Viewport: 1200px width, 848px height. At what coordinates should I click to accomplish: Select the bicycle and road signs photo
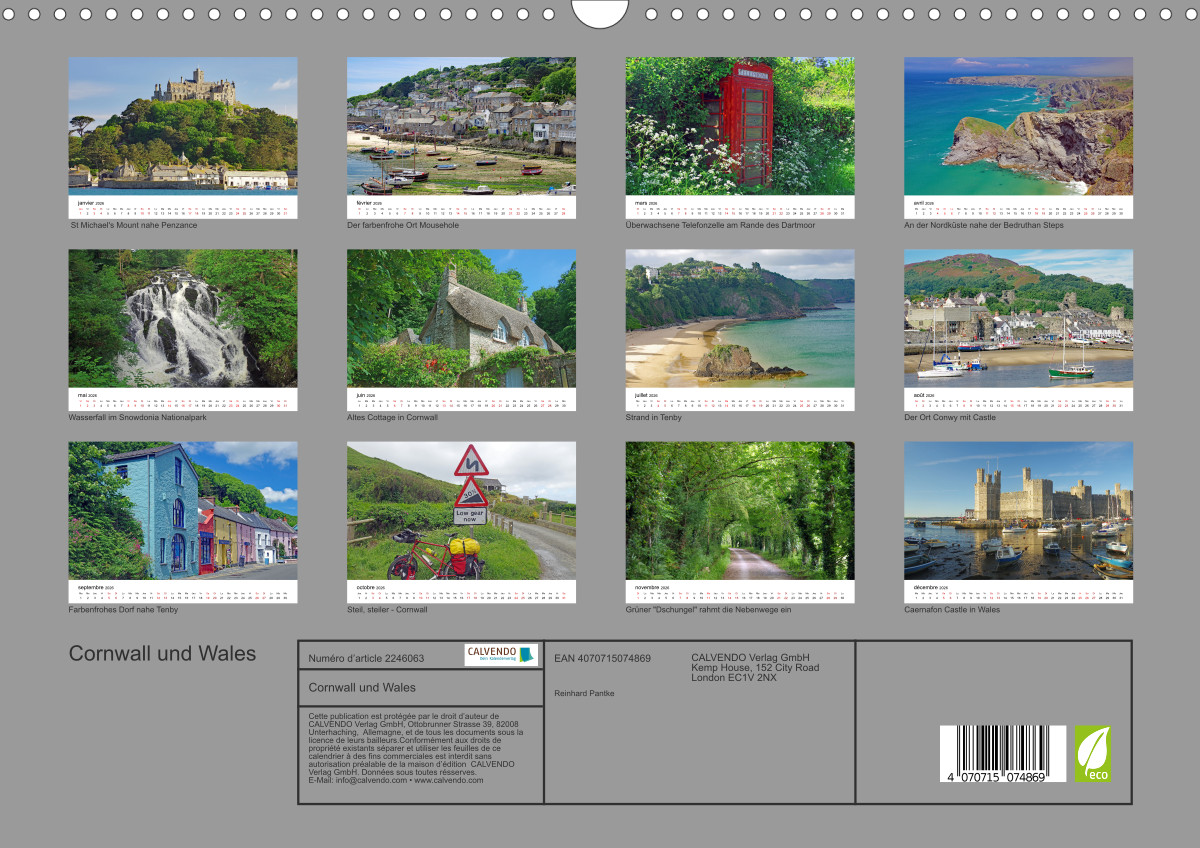(x=461, y=511)
